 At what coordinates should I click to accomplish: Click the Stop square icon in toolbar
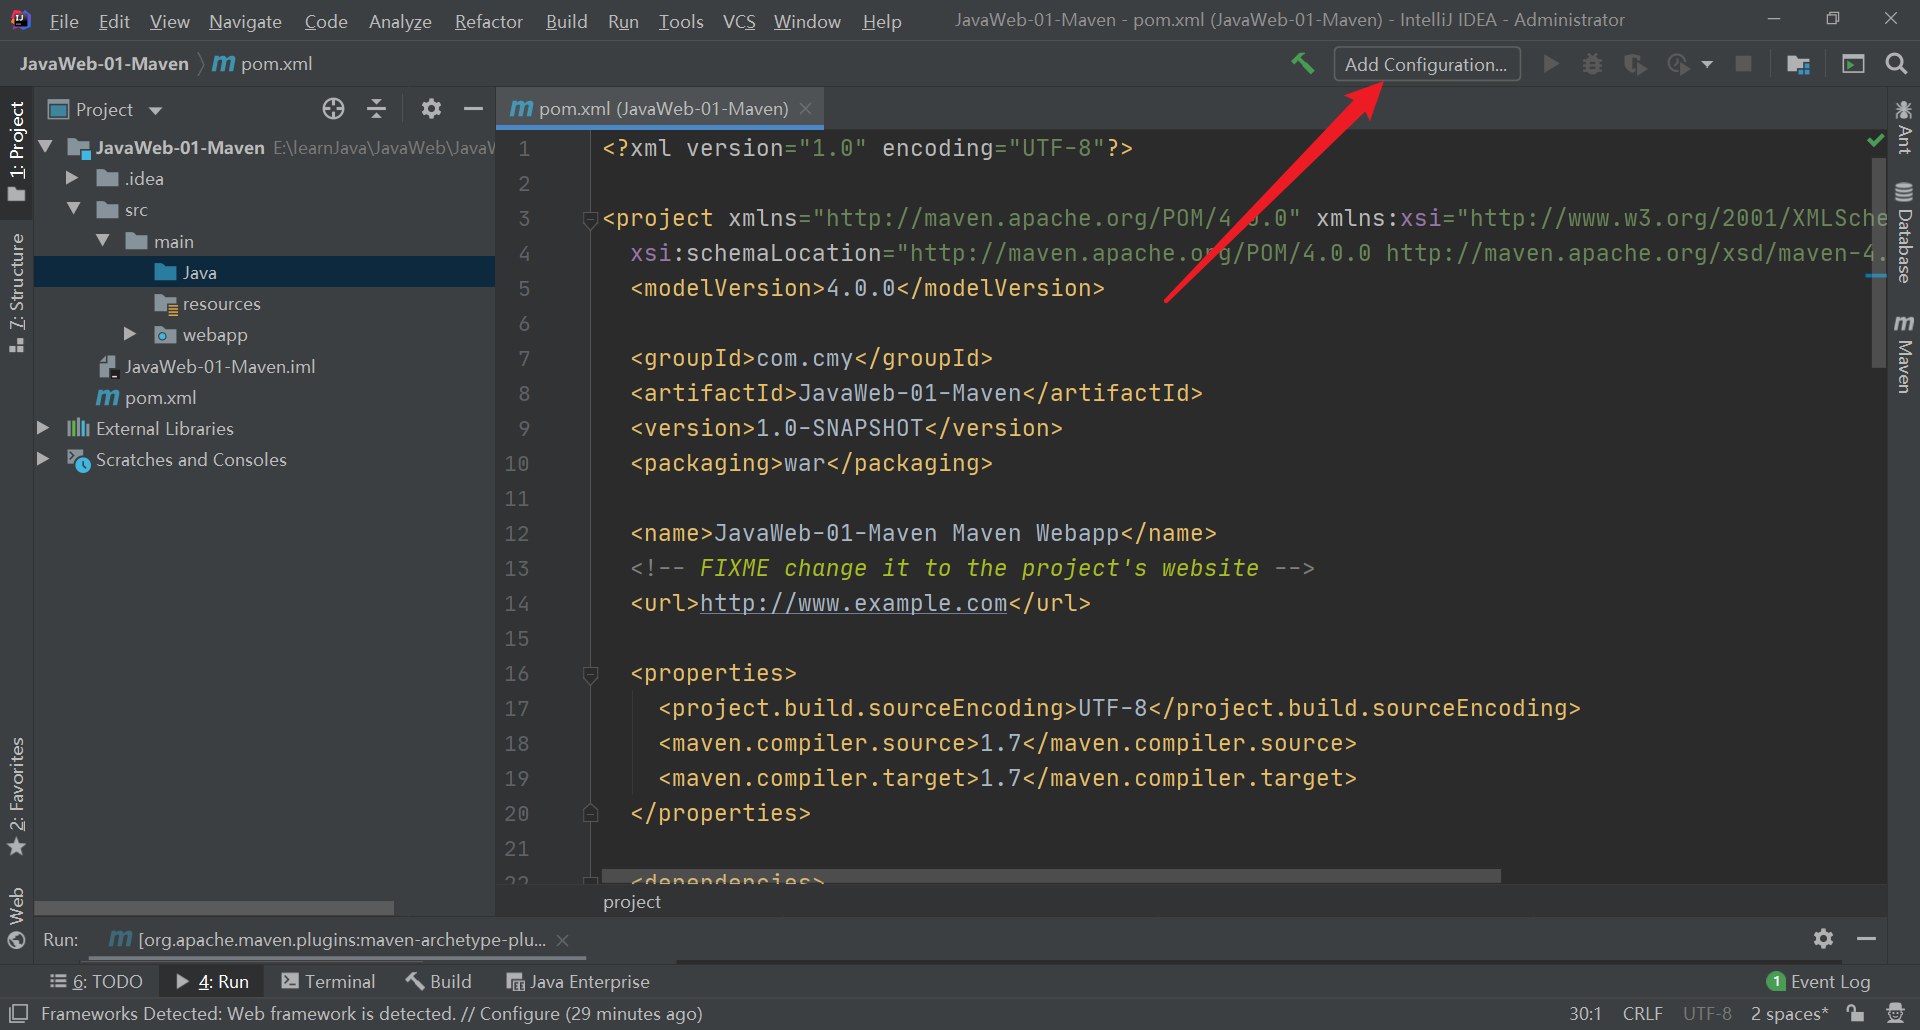pyautogui.click(x=1743, y=64)
